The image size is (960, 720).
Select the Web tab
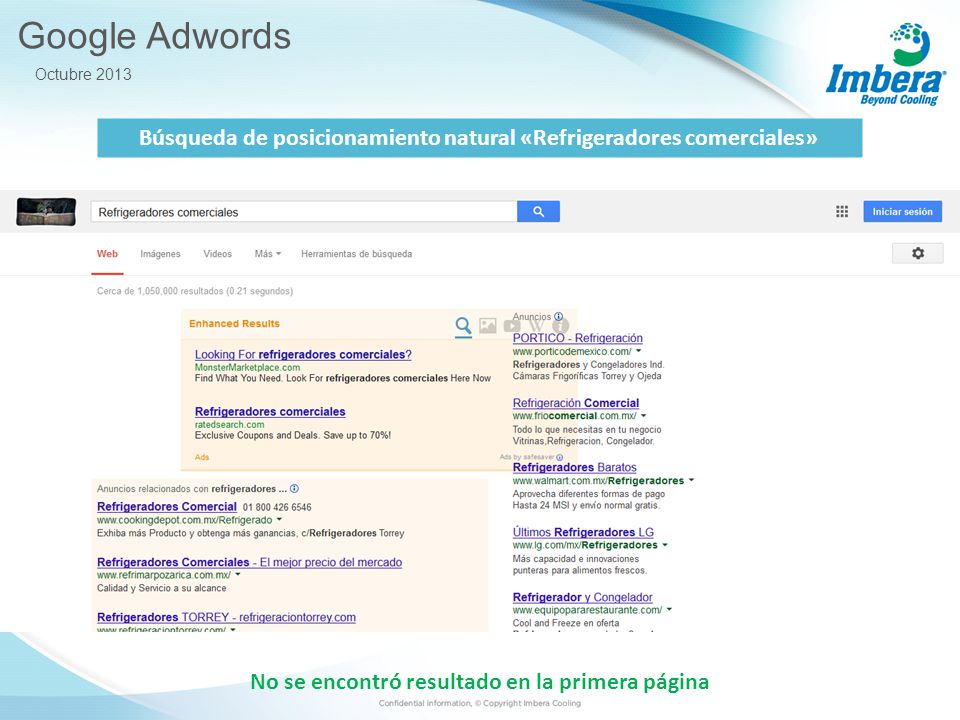coord(107,253)
